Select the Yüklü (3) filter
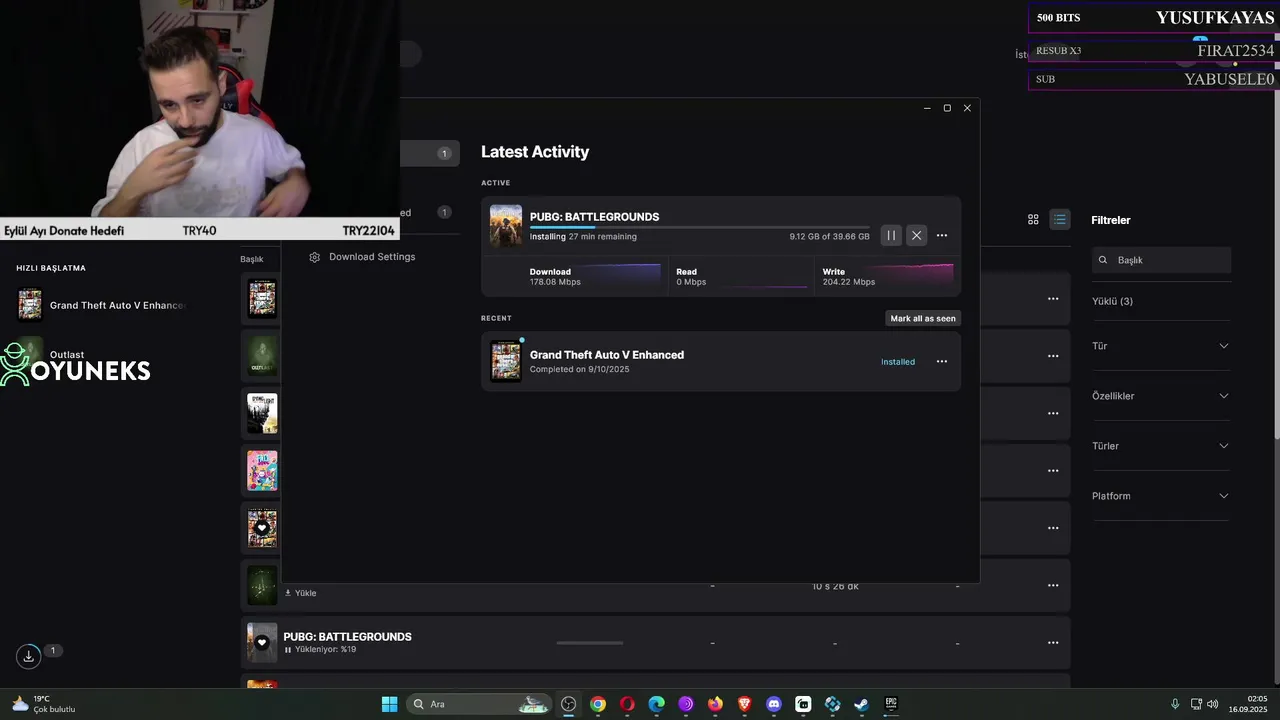The image size is (1280, 720). point(1112,301)
